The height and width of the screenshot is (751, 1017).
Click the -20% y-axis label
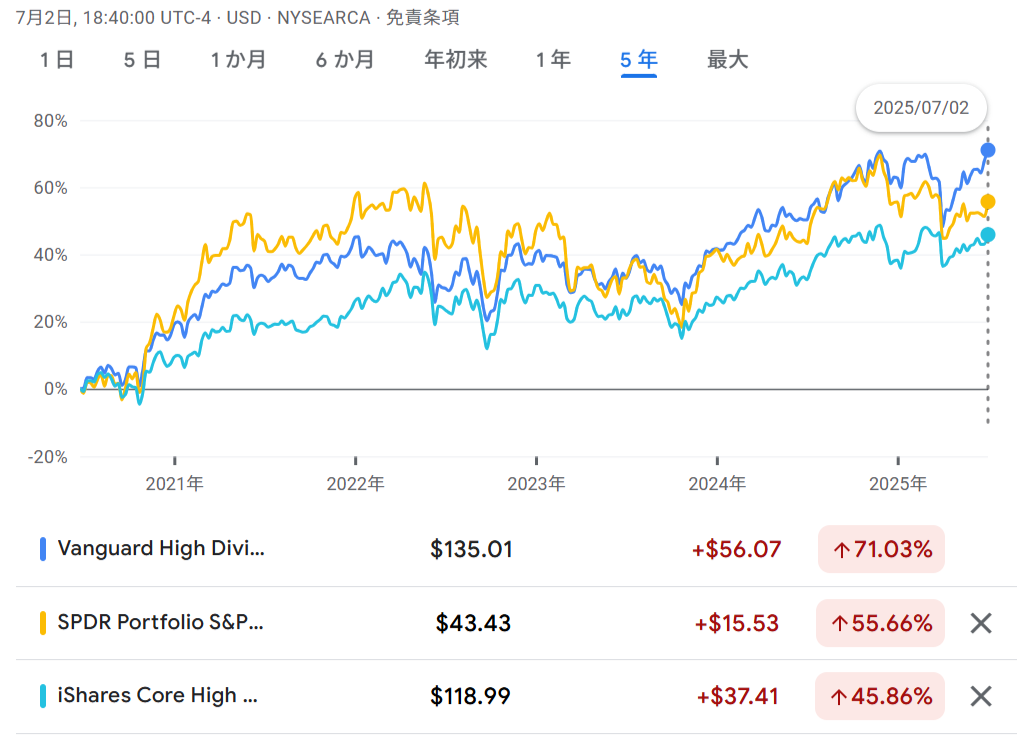[x=47, y=457]
